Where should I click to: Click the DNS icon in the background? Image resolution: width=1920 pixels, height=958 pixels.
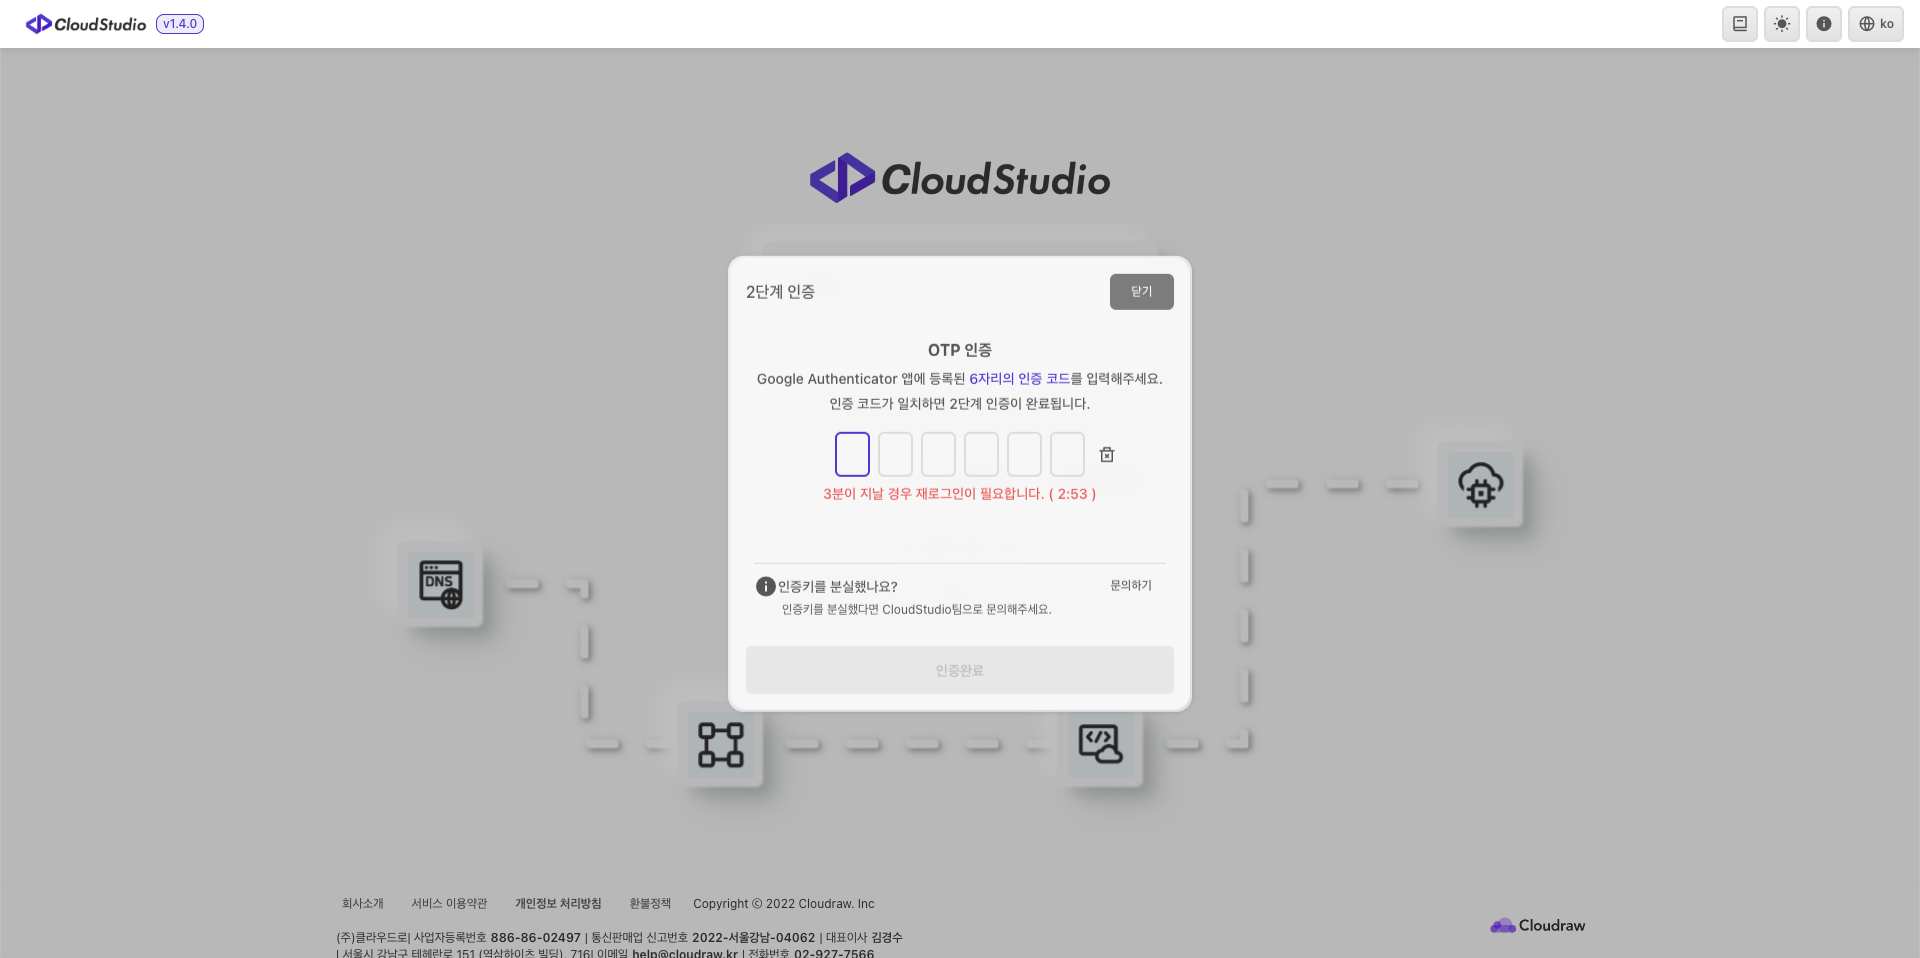[441, 585]
